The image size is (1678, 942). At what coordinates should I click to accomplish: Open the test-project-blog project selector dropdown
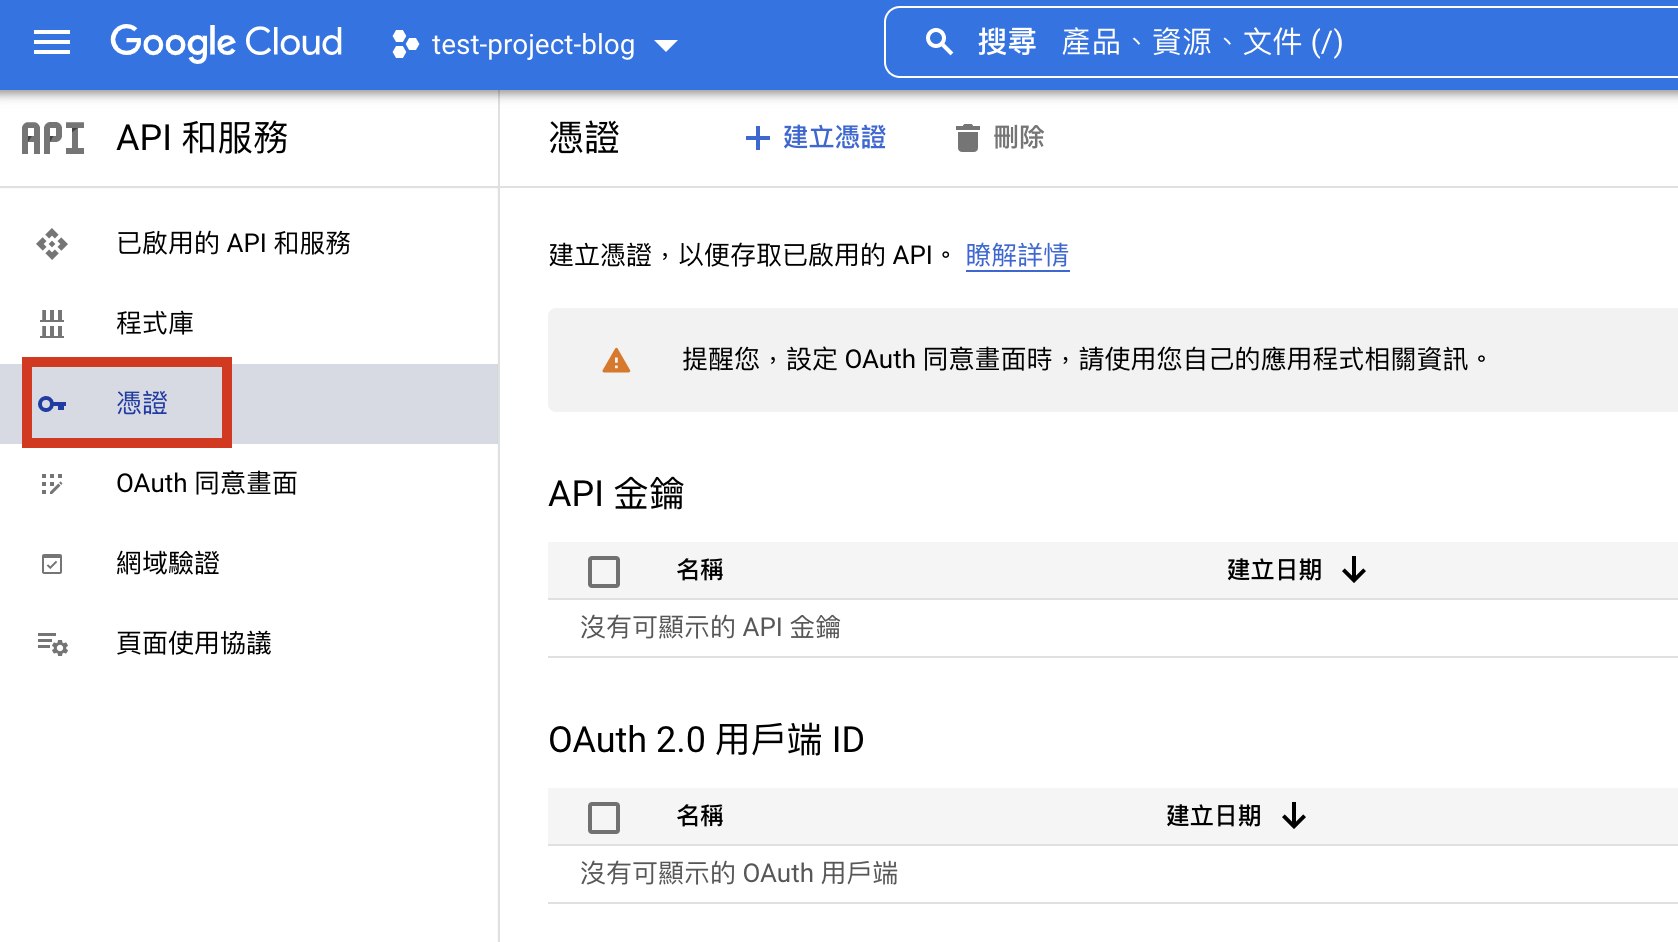click(535, 45)
